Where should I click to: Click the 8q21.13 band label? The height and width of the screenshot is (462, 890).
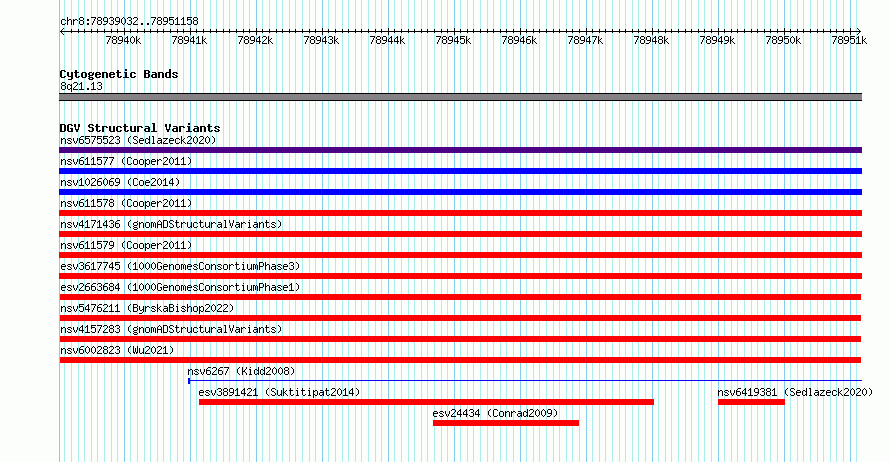[x=81, y=86]
